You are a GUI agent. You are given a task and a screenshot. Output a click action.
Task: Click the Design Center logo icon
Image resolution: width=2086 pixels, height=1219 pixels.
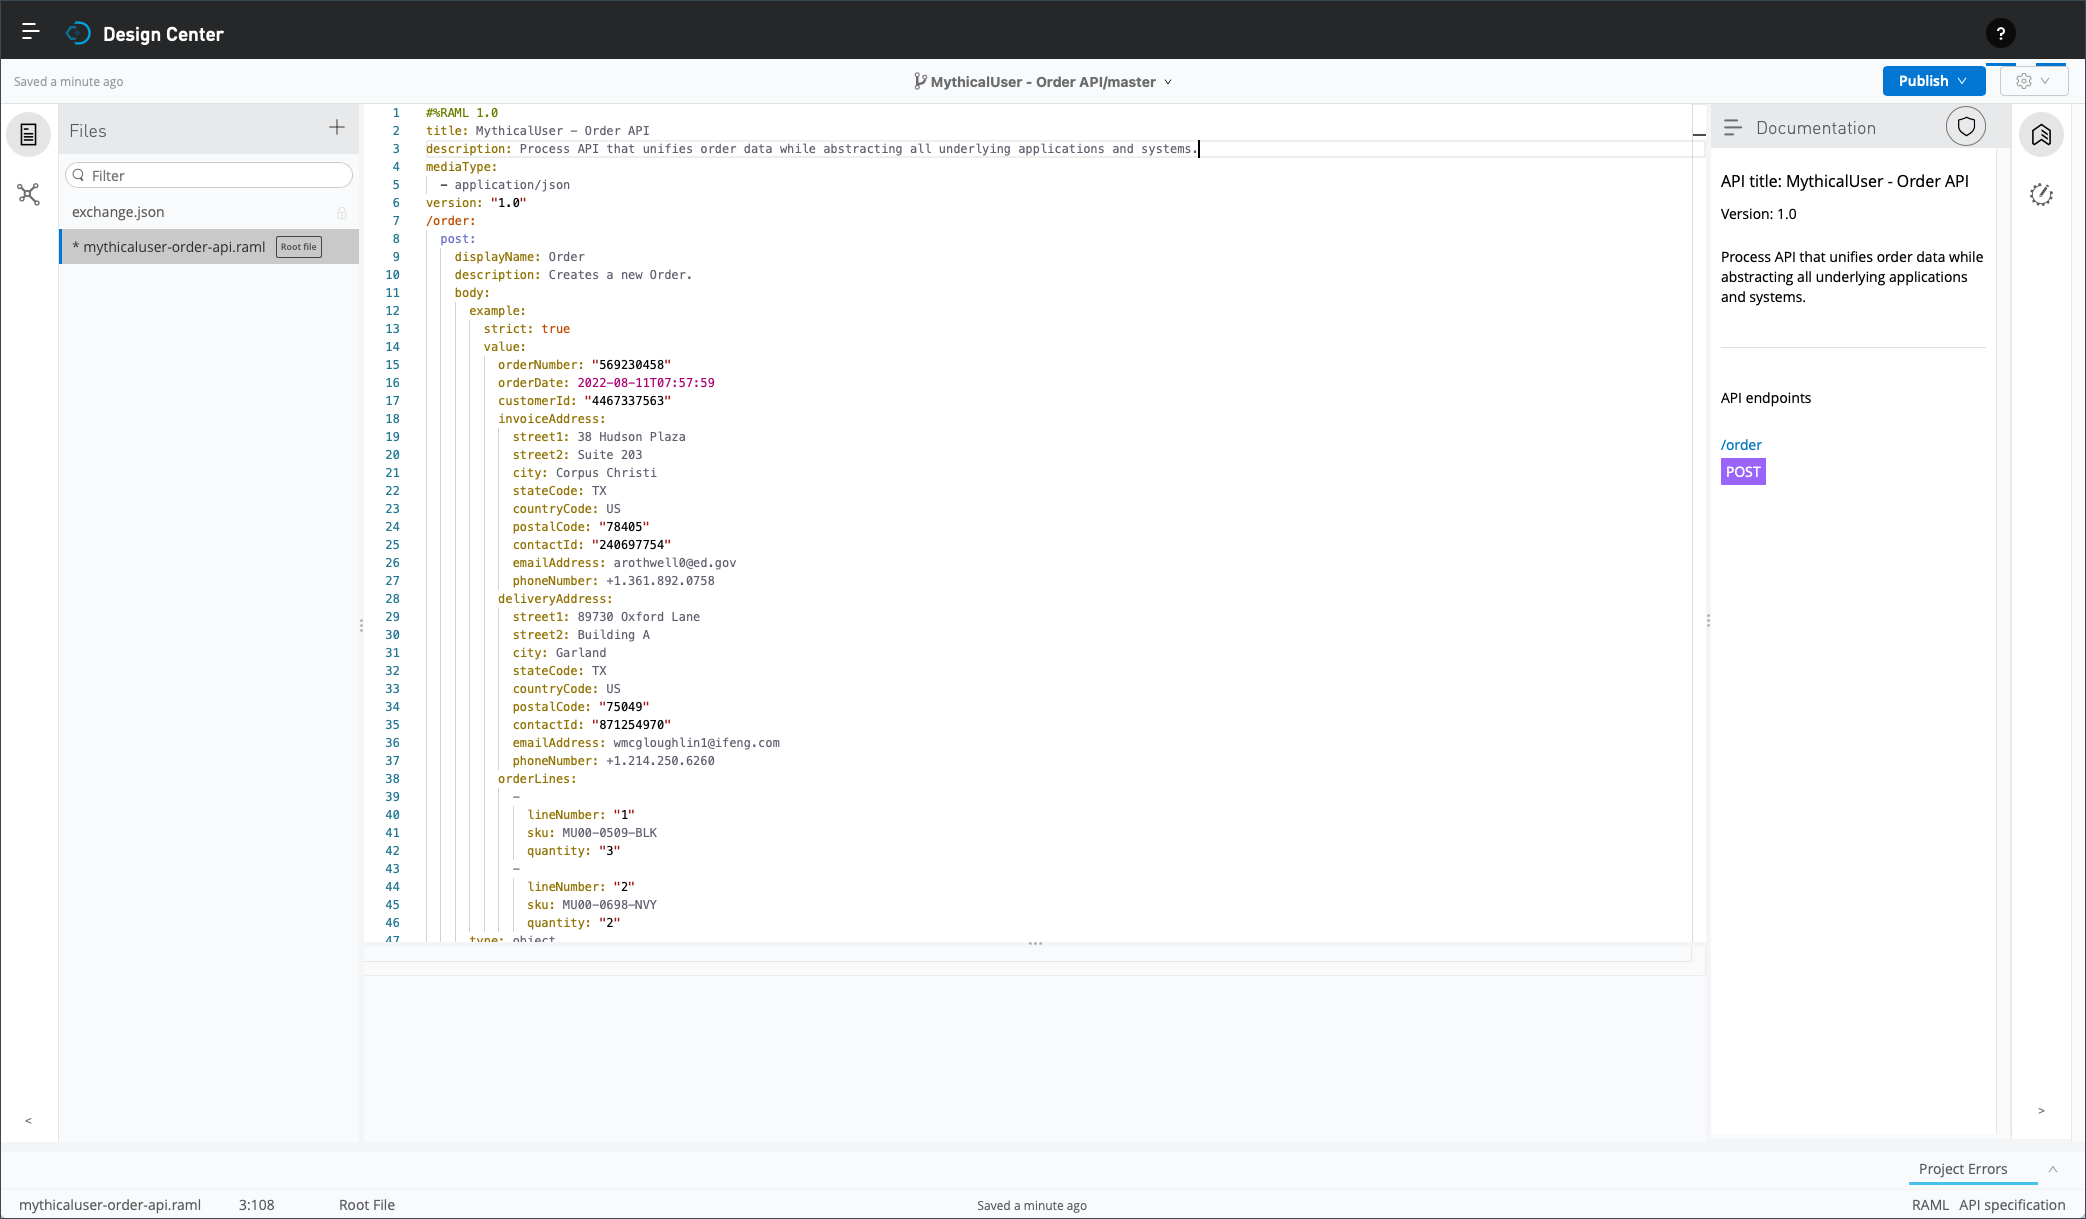tap(78, 33)
